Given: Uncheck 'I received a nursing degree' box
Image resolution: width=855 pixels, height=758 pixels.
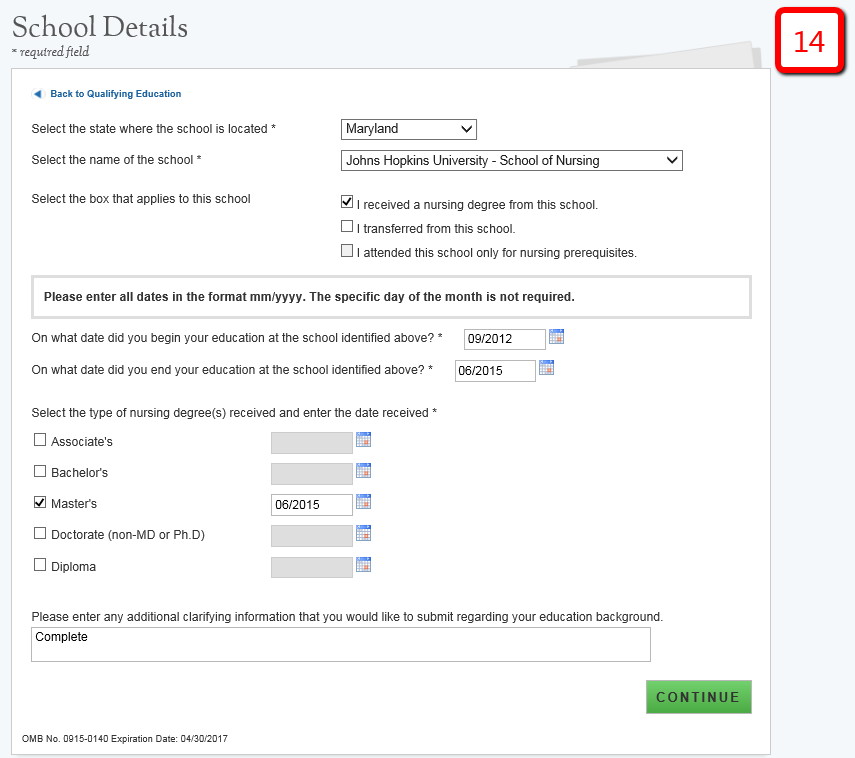Looking at the screenshot, I should (x=347, y=201).
